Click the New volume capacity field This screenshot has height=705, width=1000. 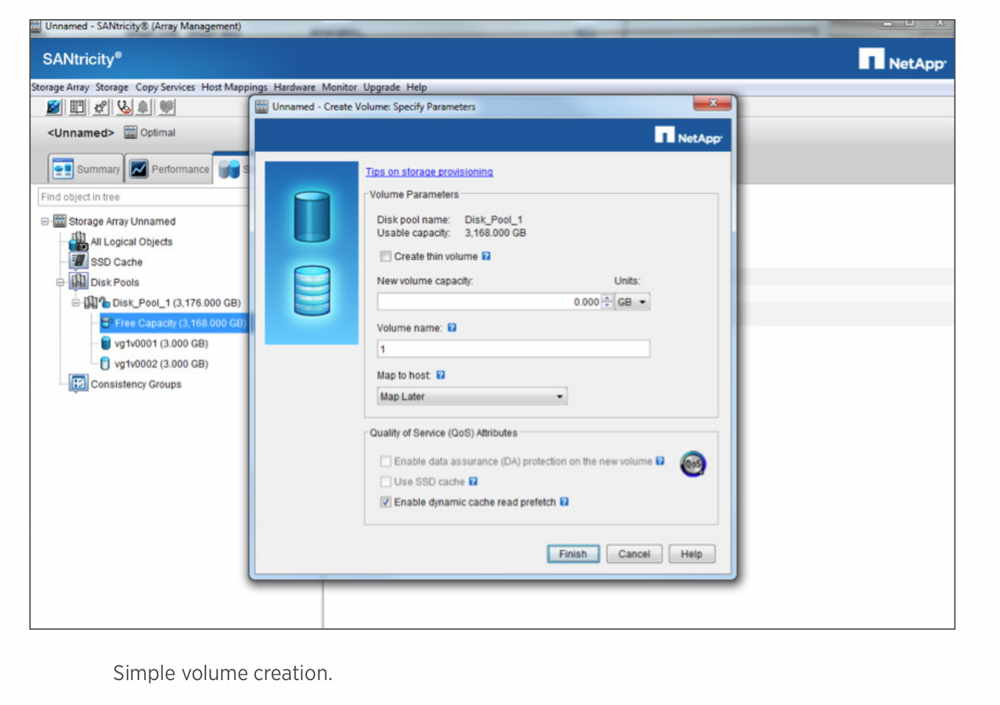click(489, 302)
